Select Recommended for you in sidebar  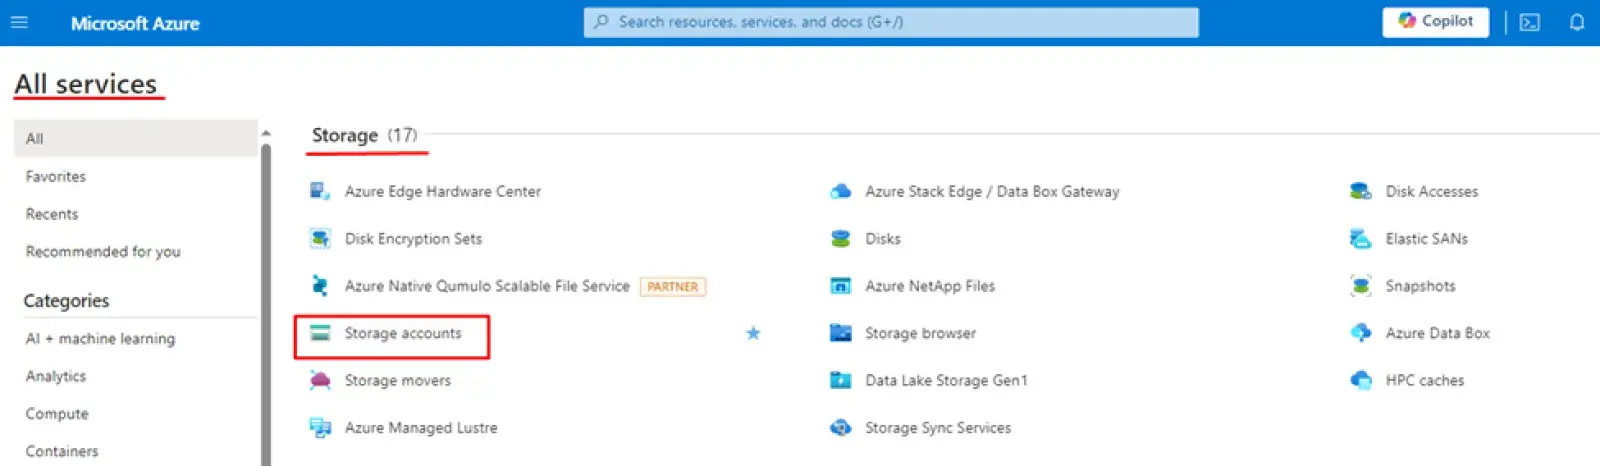[103, 252]
